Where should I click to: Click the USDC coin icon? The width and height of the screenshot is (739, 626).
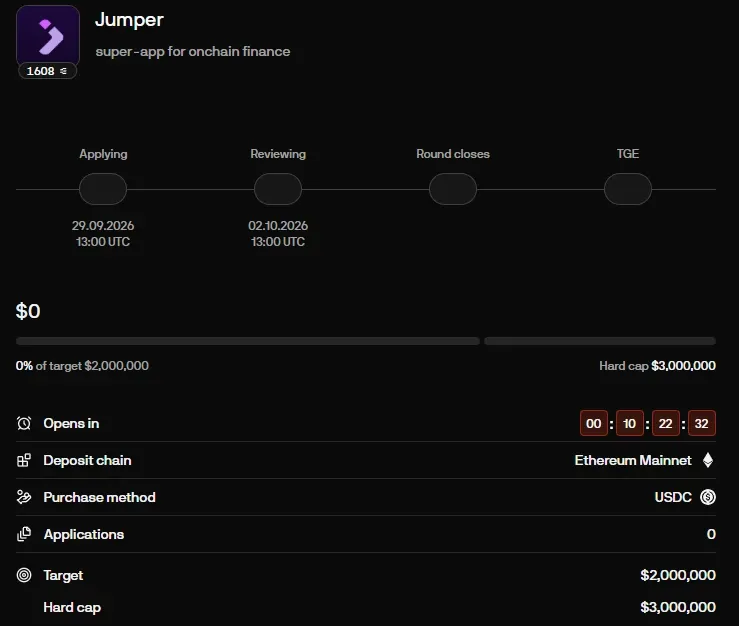pos(708,497)
